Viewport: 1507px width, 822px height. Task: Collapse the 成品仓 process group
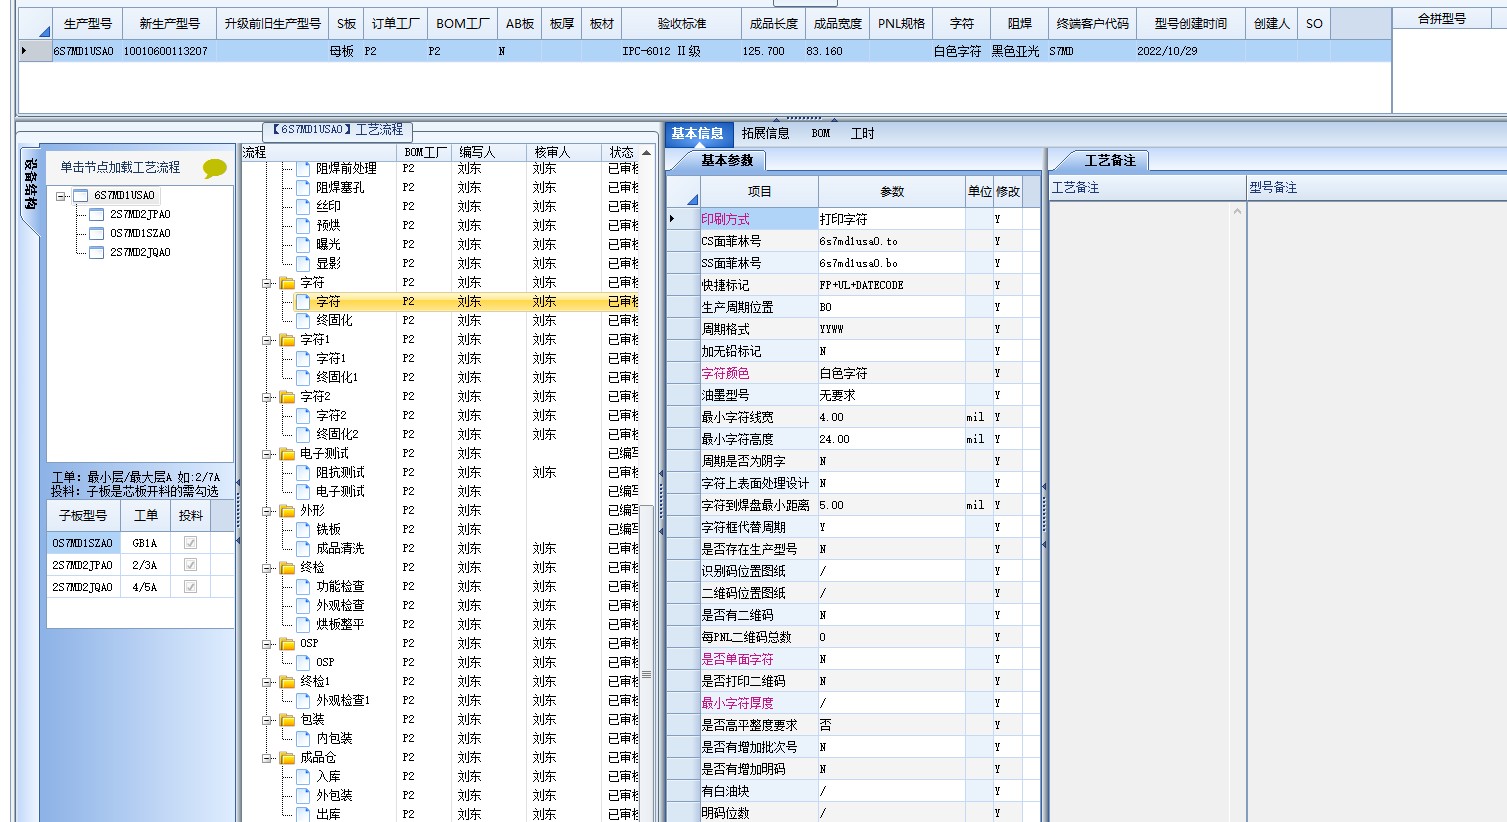(x=268, y=758)
